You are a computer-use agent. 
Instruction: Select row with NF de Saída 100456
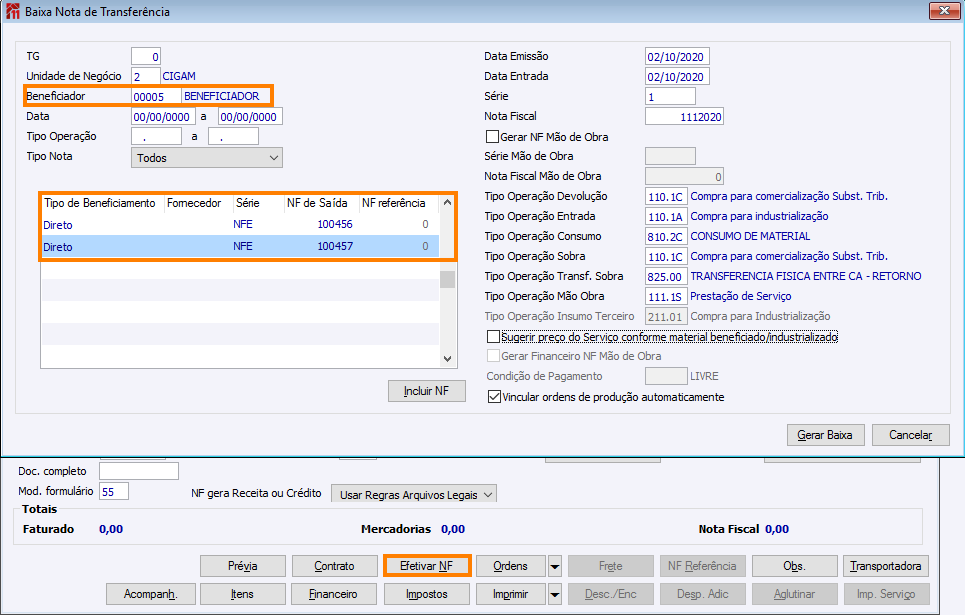coord(240,225)
